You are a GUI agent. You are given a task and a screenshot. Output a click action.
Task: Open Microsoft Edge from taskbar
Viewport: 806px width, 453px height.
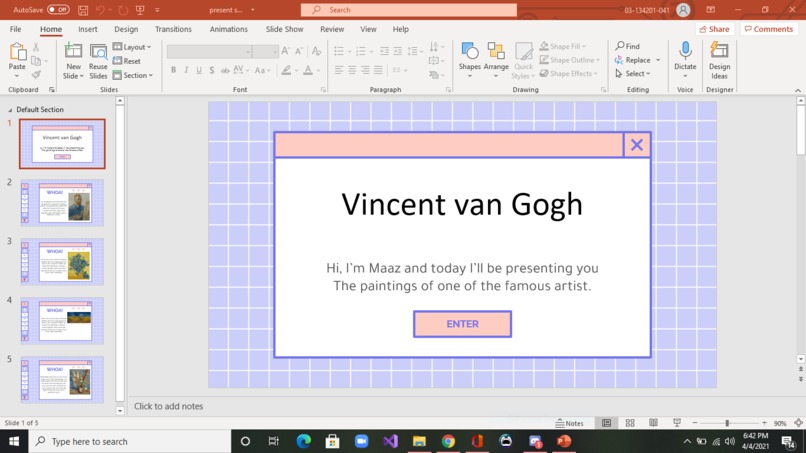(304, 441)
